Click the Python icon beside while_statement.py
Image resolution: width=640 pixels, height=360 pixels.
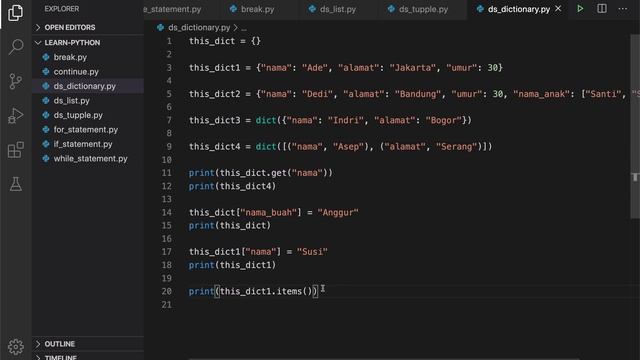pos(46,158)
